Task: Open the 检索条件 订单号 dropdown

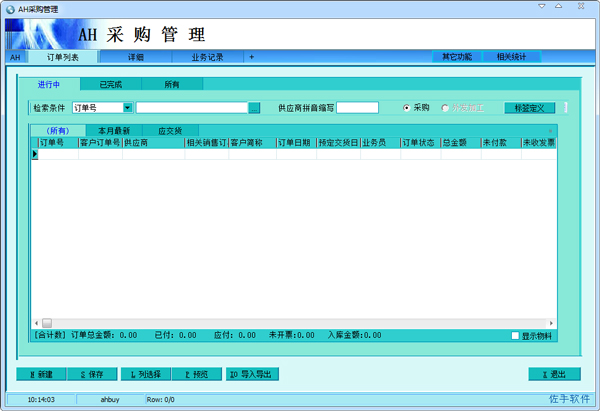Action: click(128, 107)
